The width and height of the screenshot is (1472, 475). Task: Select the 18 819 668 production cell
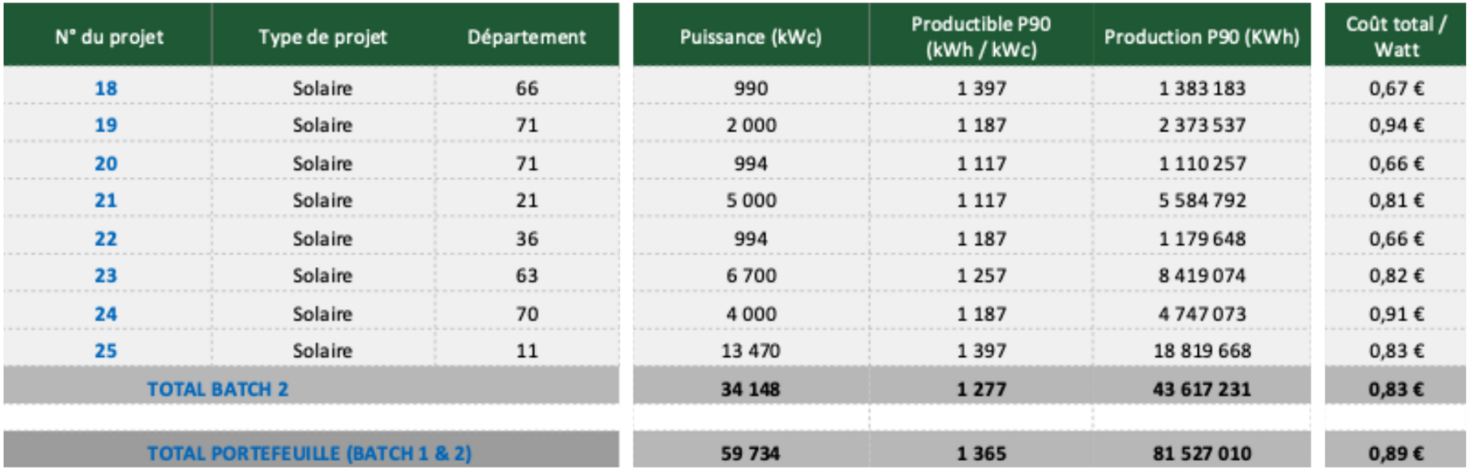point(1202,351)
